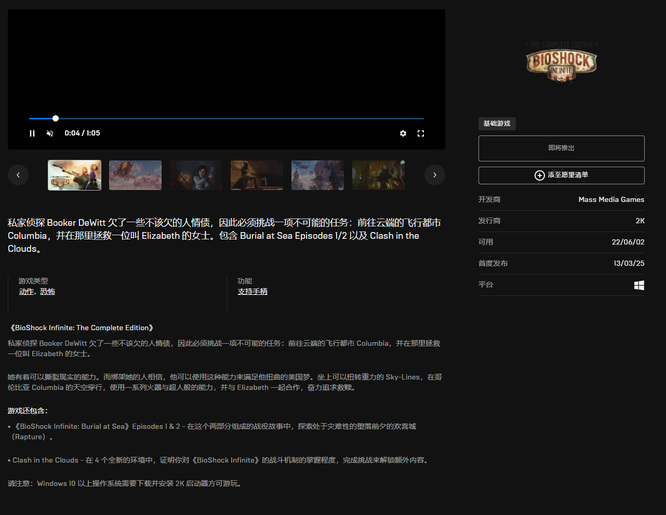Click initial release date 13/03/25

click(629, 263)
